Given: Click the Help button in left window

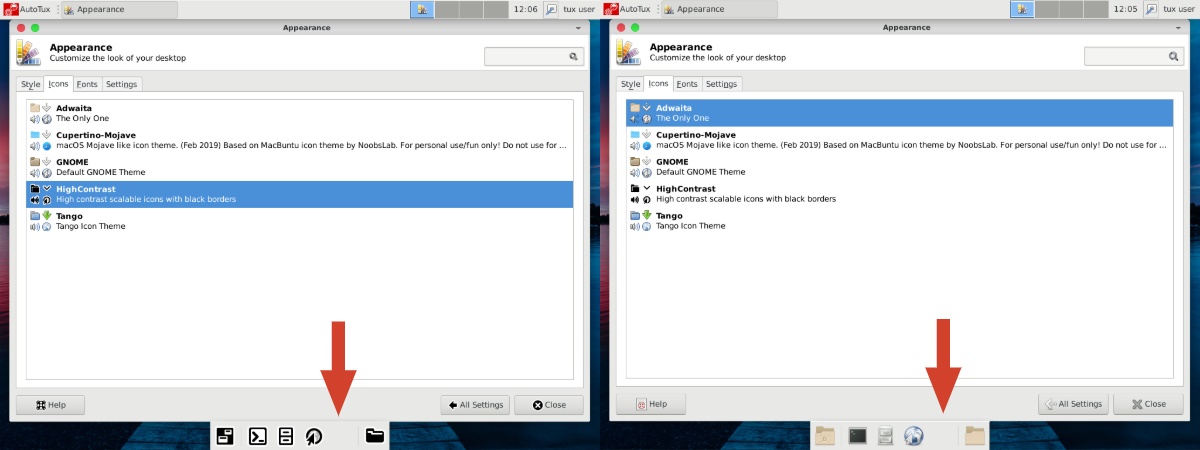Looking at the screenshot, I should [x=50, y=405].
